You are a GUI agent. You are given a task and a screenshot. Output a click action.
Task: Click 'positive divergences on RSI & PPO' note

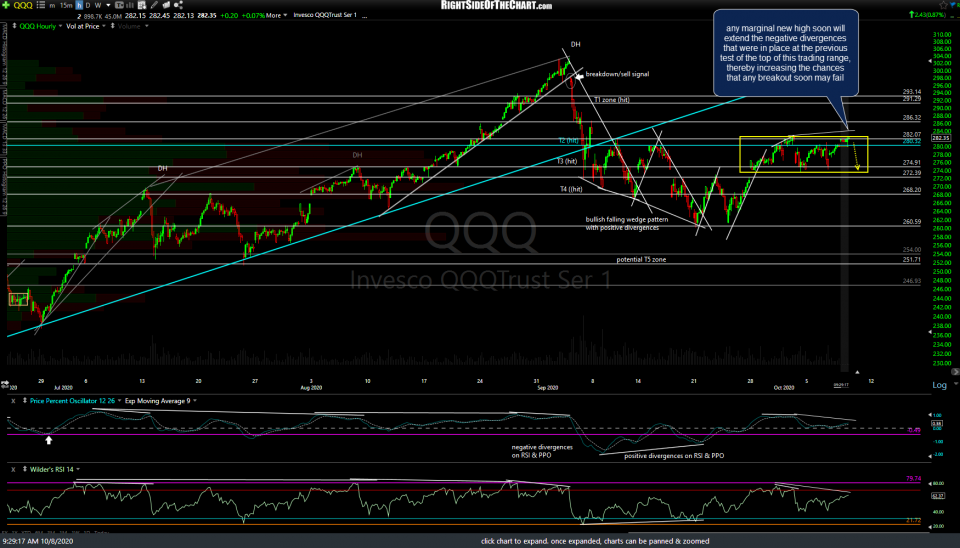[674, 456]
